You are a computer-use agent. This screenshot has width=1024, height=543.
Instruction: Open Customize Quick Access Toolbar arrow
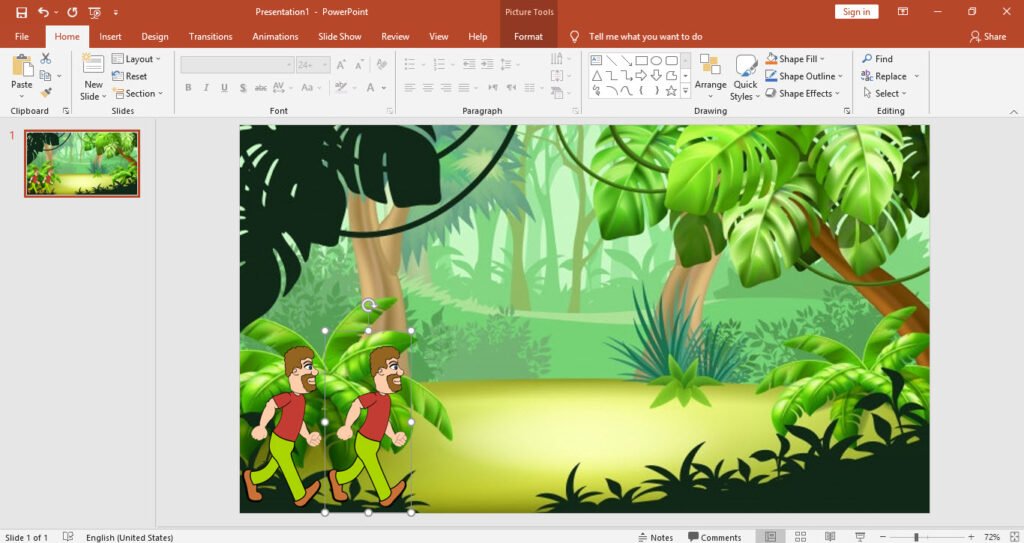(116, 12)
